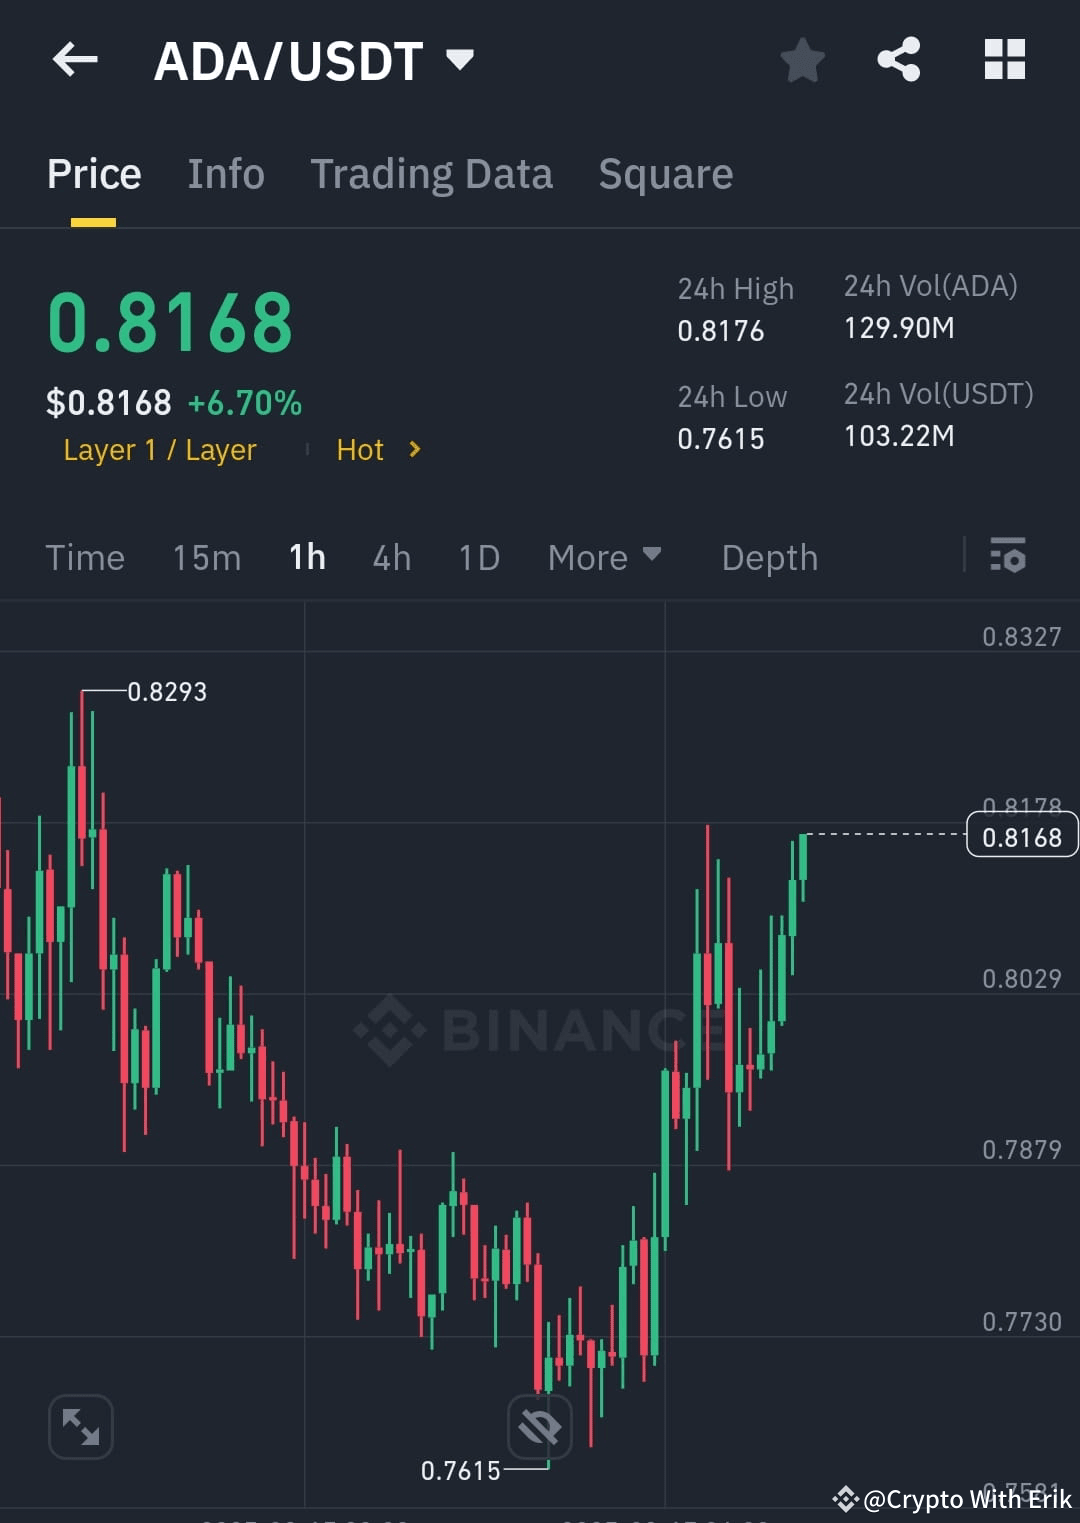This screenshot has width=1080, height=1523.
Task: Tap the 0.8168 current price label
Action: [1022, 836]
